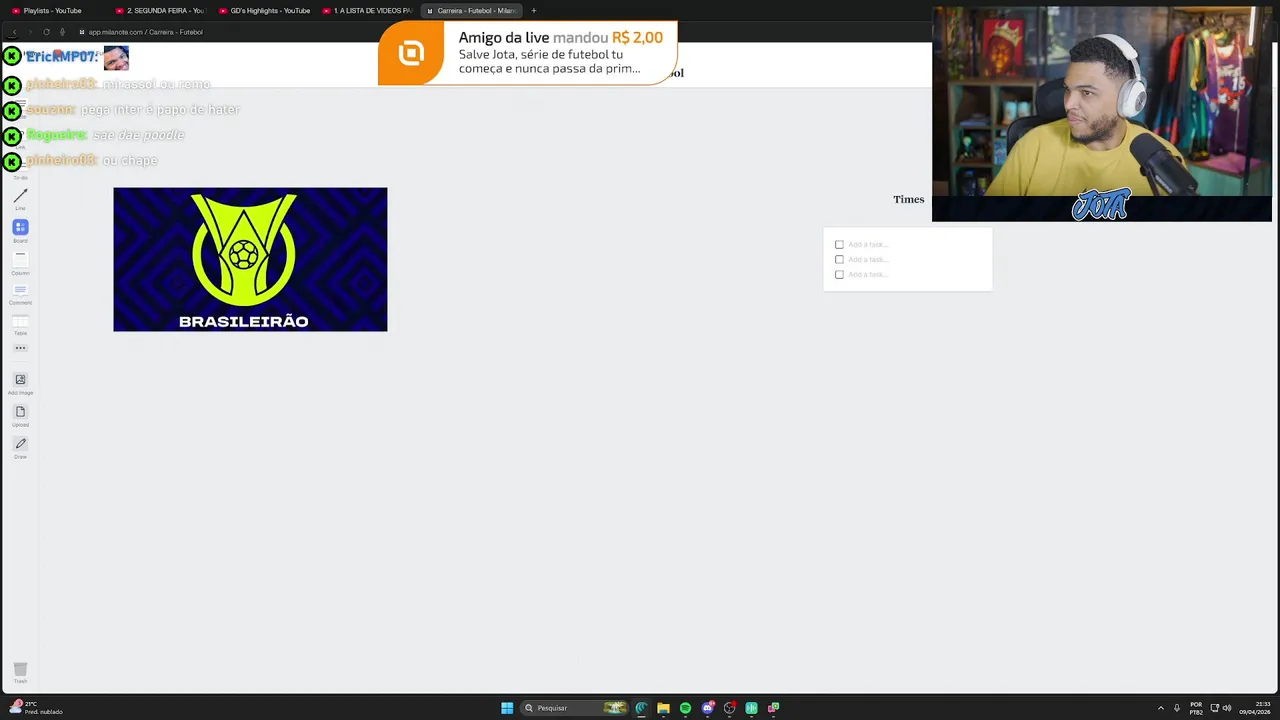Select the Board tool icon

20,227
